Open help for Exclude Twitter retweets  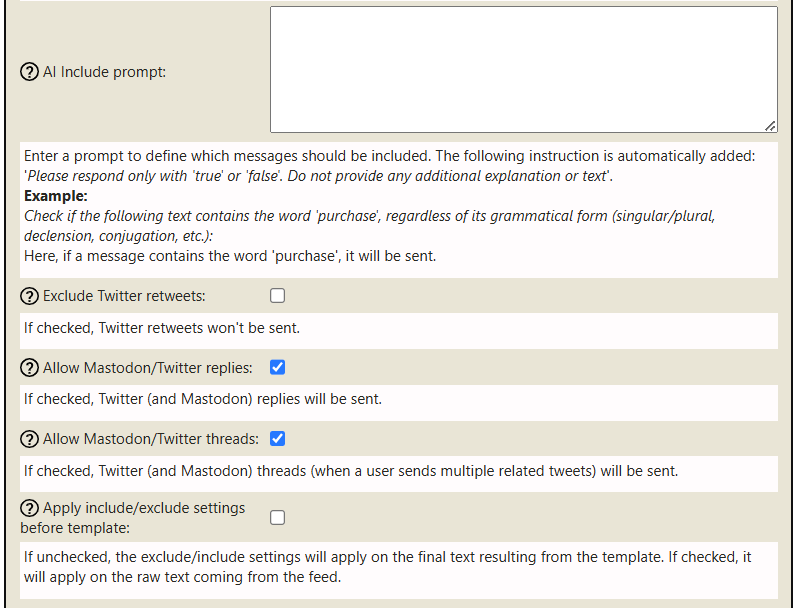(x=30, y=296)
